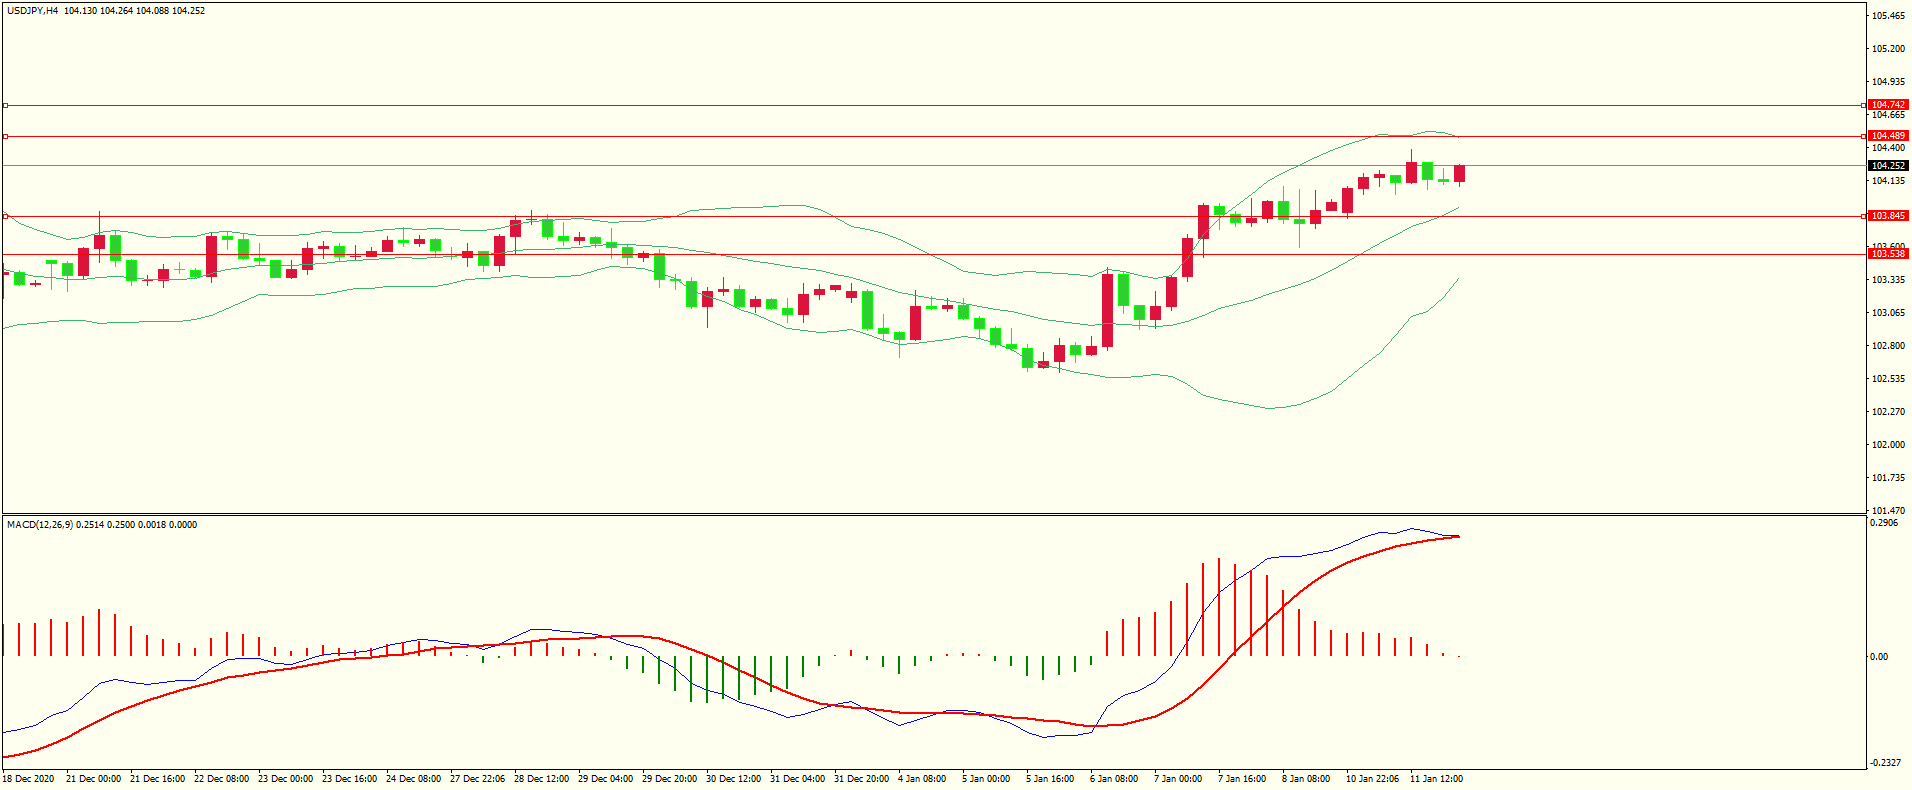Click the MACD 0.00 zero level label

tap(1879, 657)
